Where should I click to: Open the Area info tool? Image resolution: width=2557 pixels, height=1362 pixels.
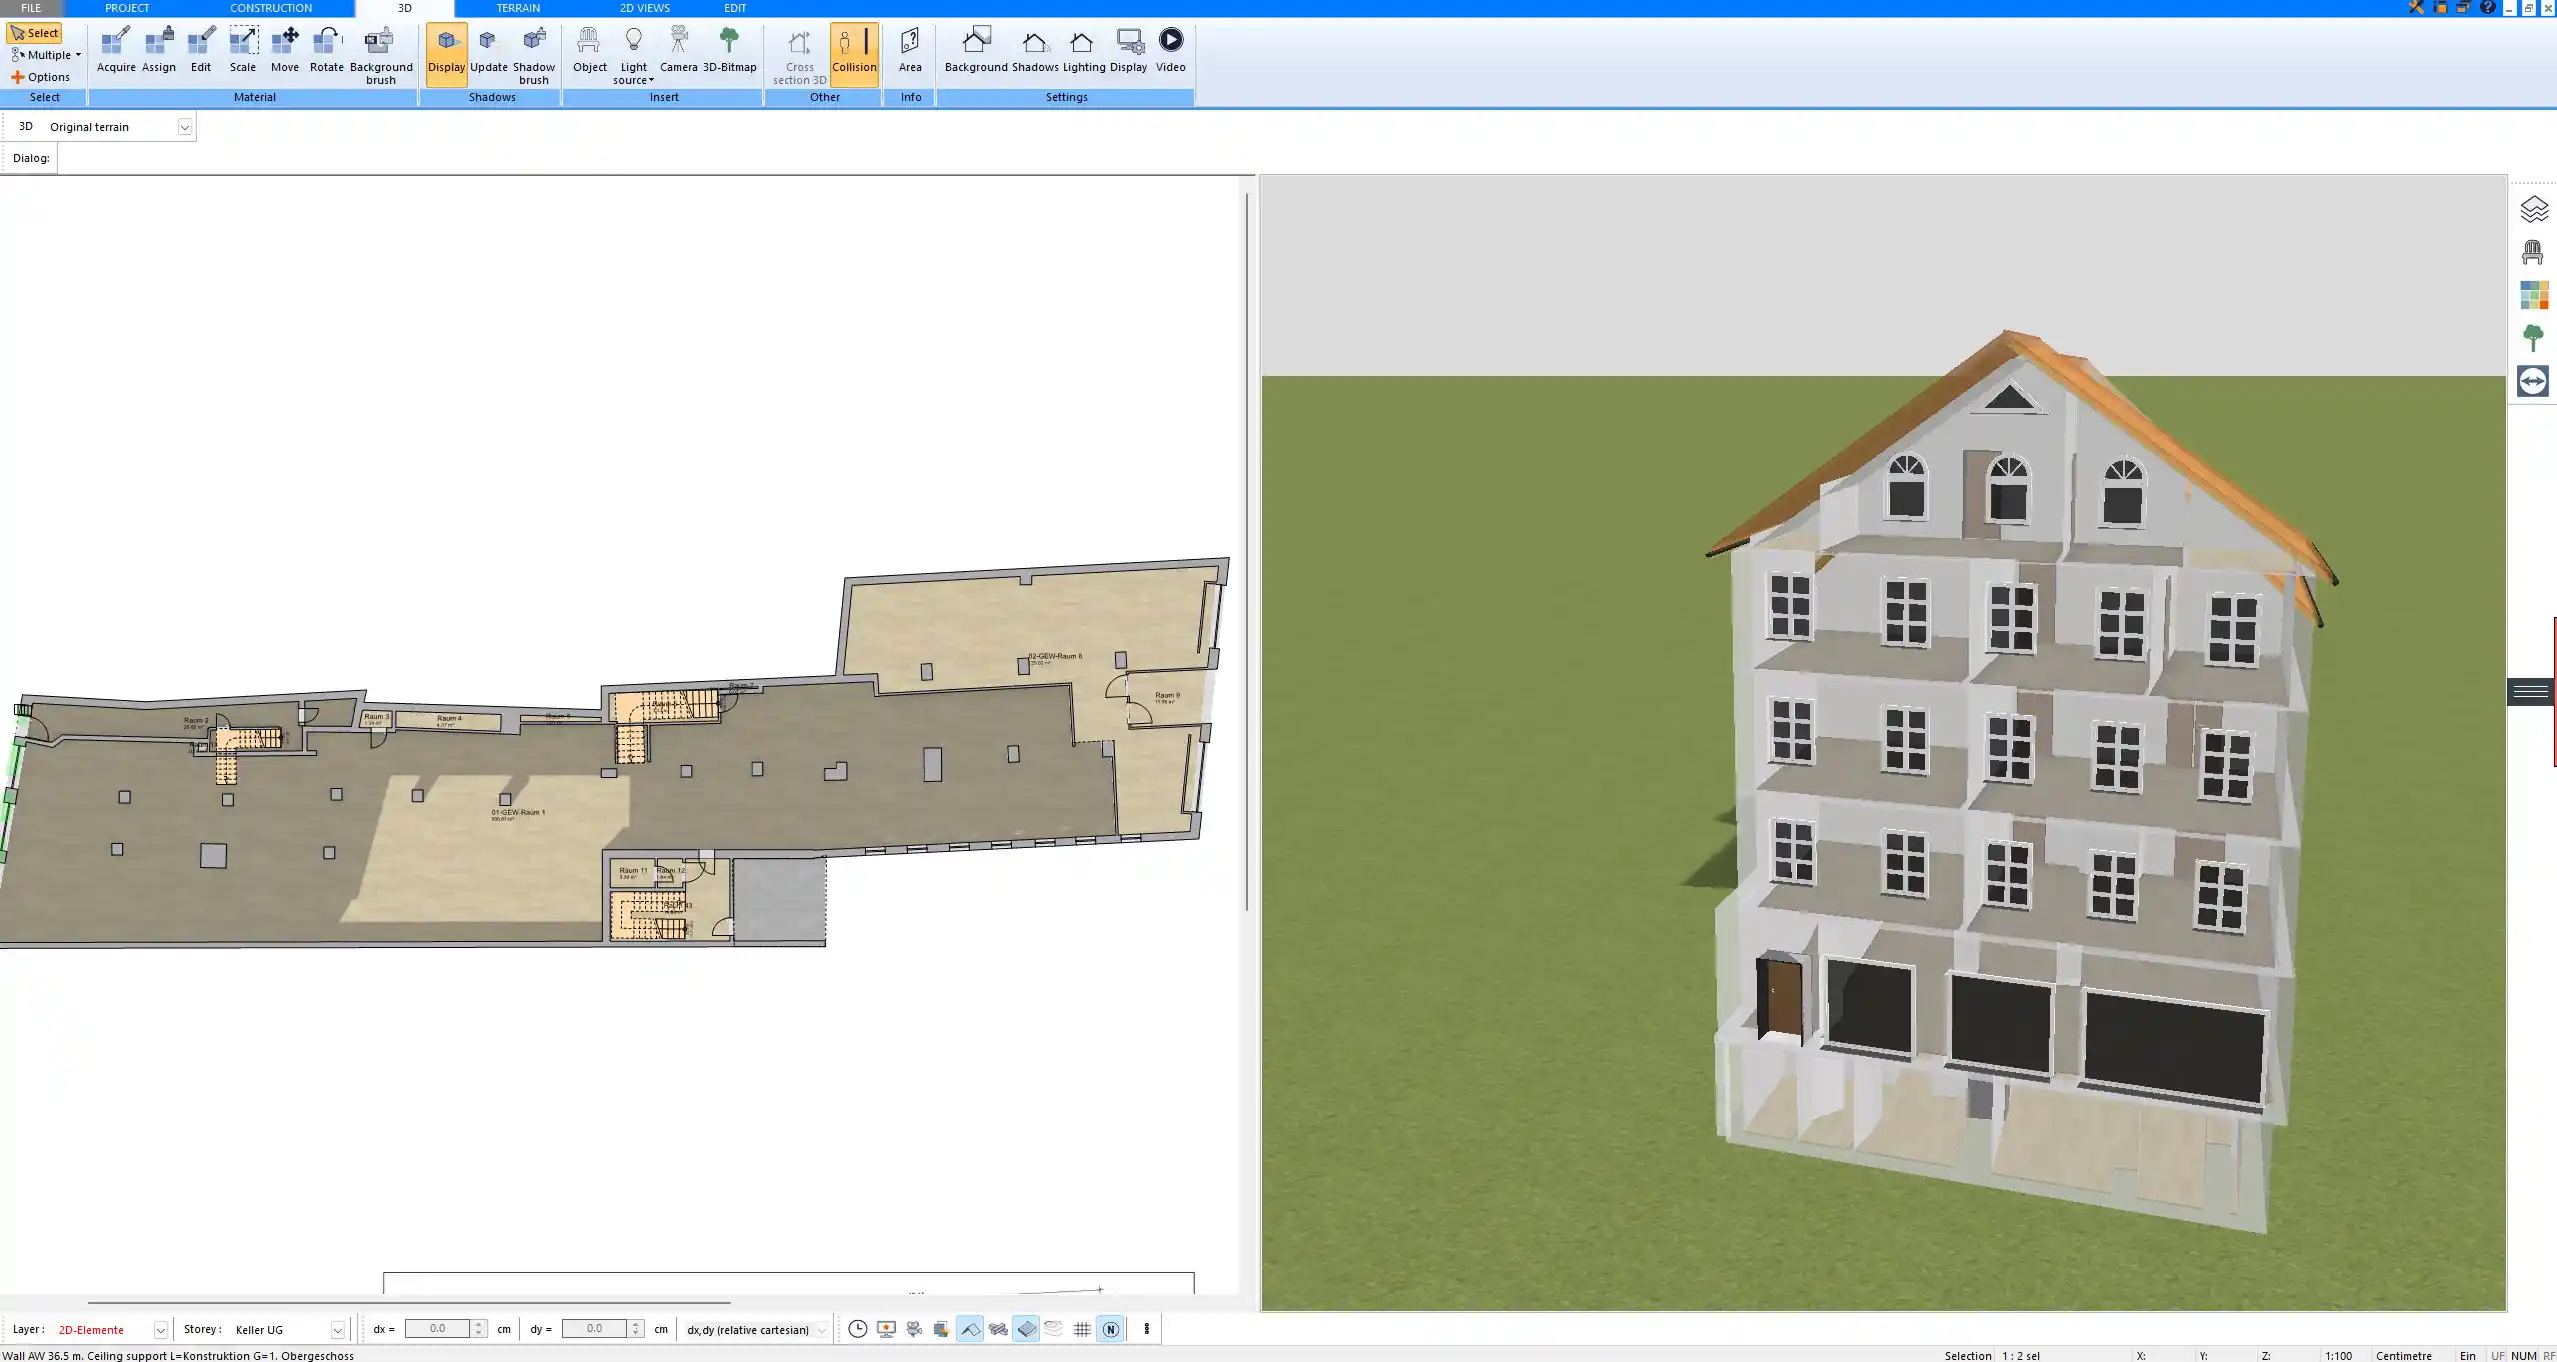(x=910, y=50)
